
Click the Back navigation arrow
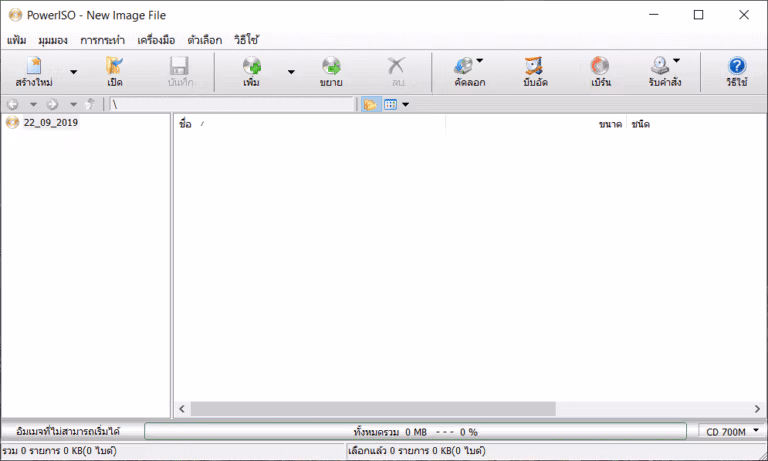pos(13,104)
